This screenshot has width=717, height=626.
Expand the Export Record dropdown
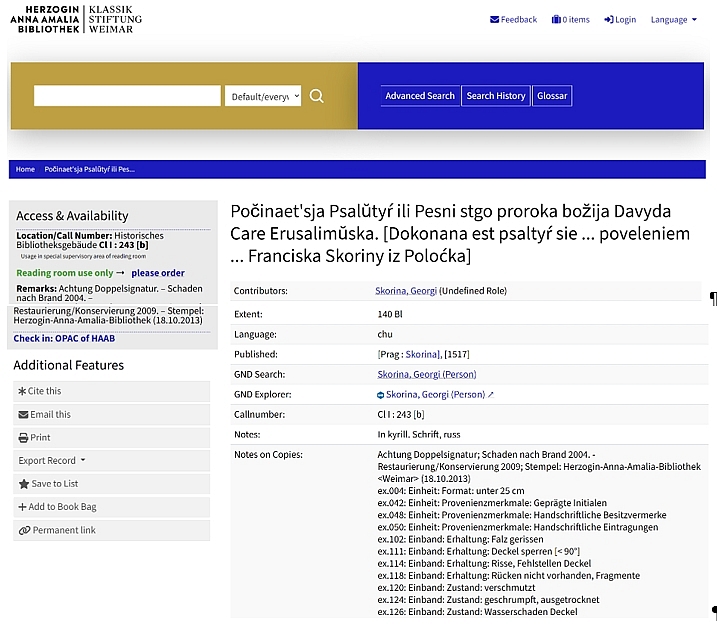pos(52,461)
